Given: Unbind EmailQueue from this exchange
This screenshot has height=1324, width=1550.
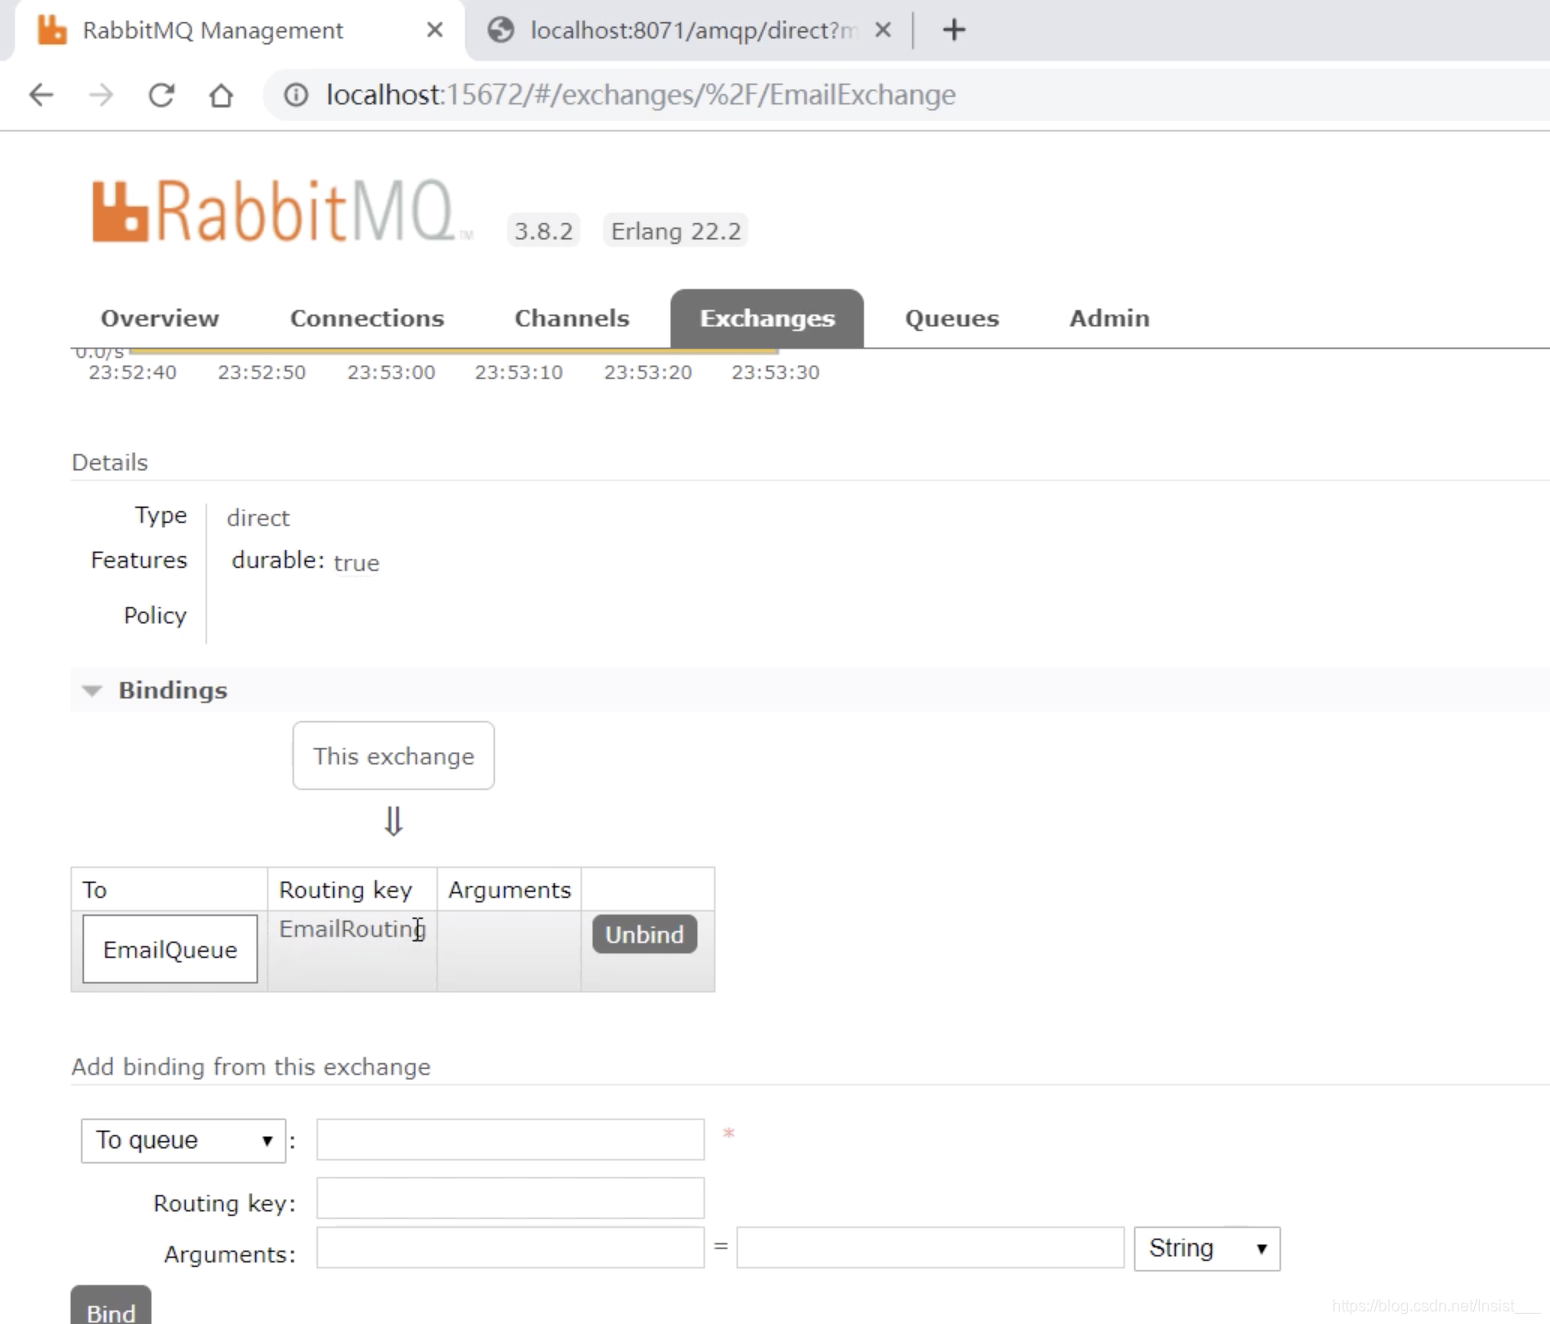Looking at the screenshot, I should tap(644, 934).
